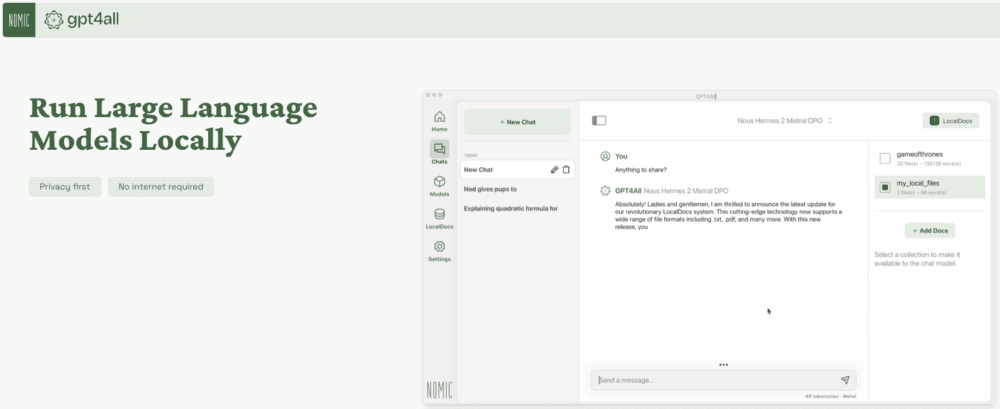The width and height of the screenshot is (1000, 409).
Task: Click the "Anything to share?" message text
Action: [641, 170]
